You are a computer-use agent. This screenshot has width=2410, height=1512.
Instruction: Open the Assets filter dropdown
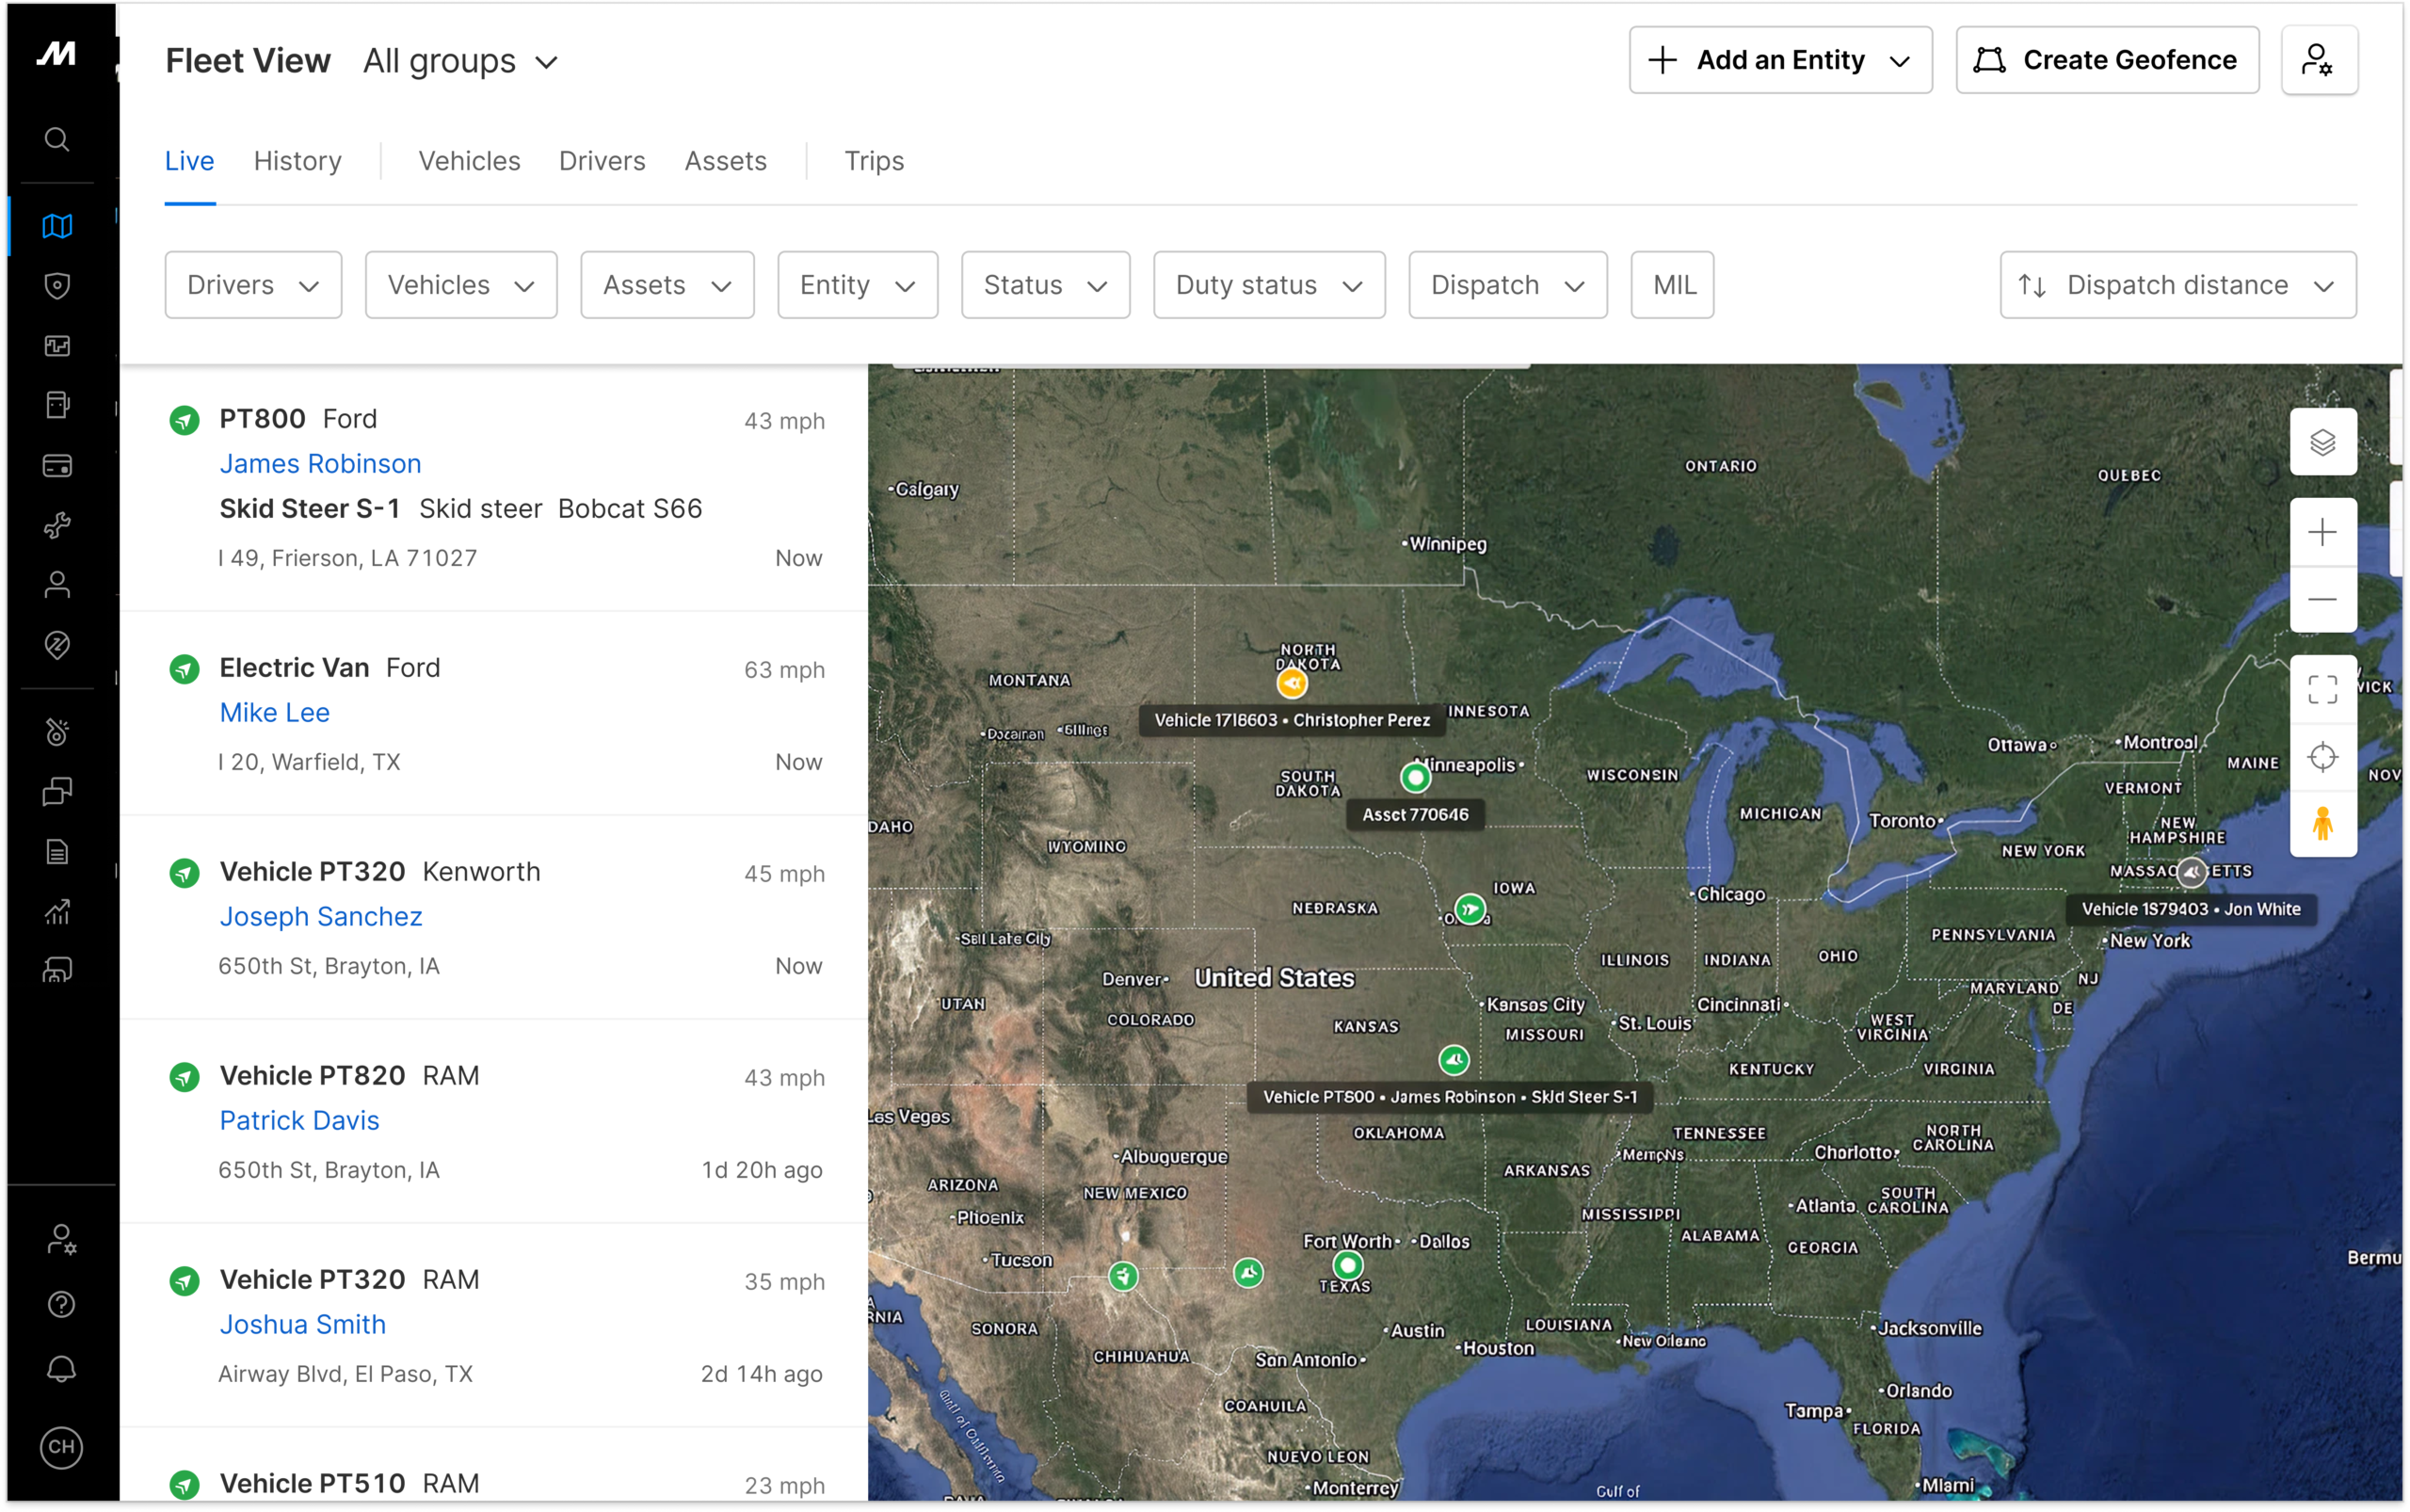click(x=667, y=285)
